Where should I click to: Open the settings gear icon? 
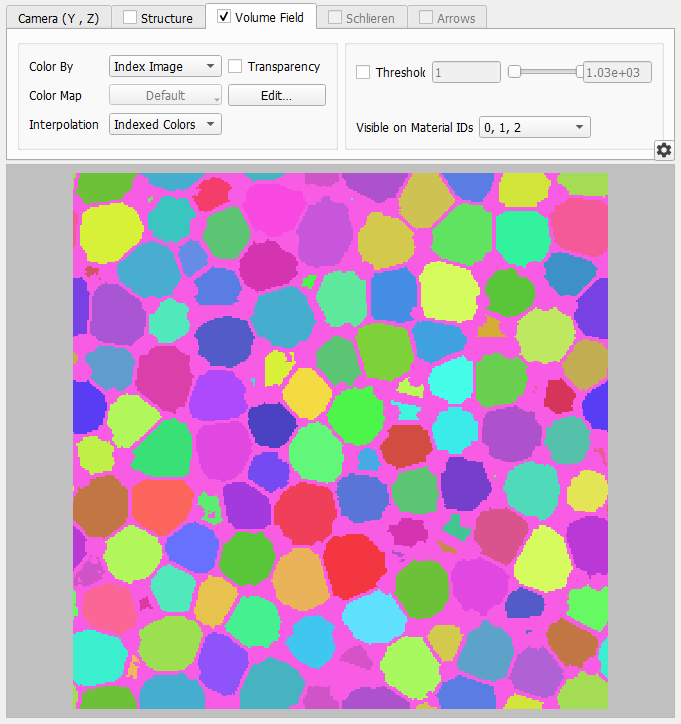tap(664, 150)
